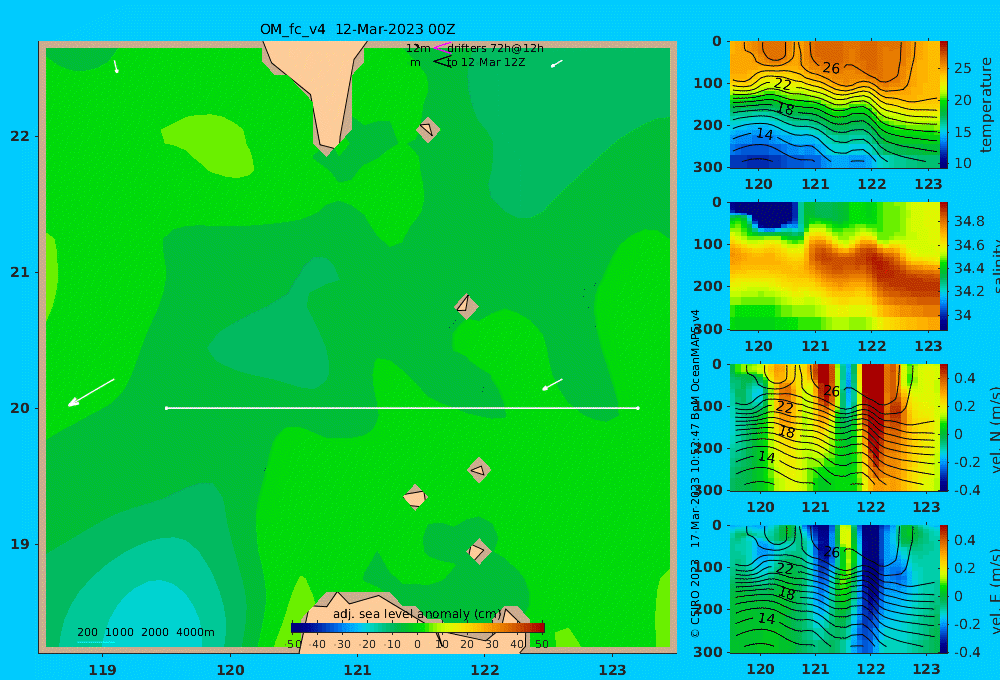Click the 14 contour label in temperature panel
1000x680 pixels.
pyautogui.click(x=764, y=134)
